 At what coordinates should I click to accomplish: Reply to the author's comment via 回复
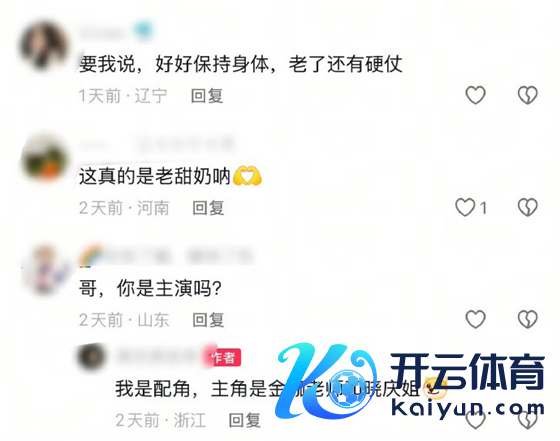point(245,420)
